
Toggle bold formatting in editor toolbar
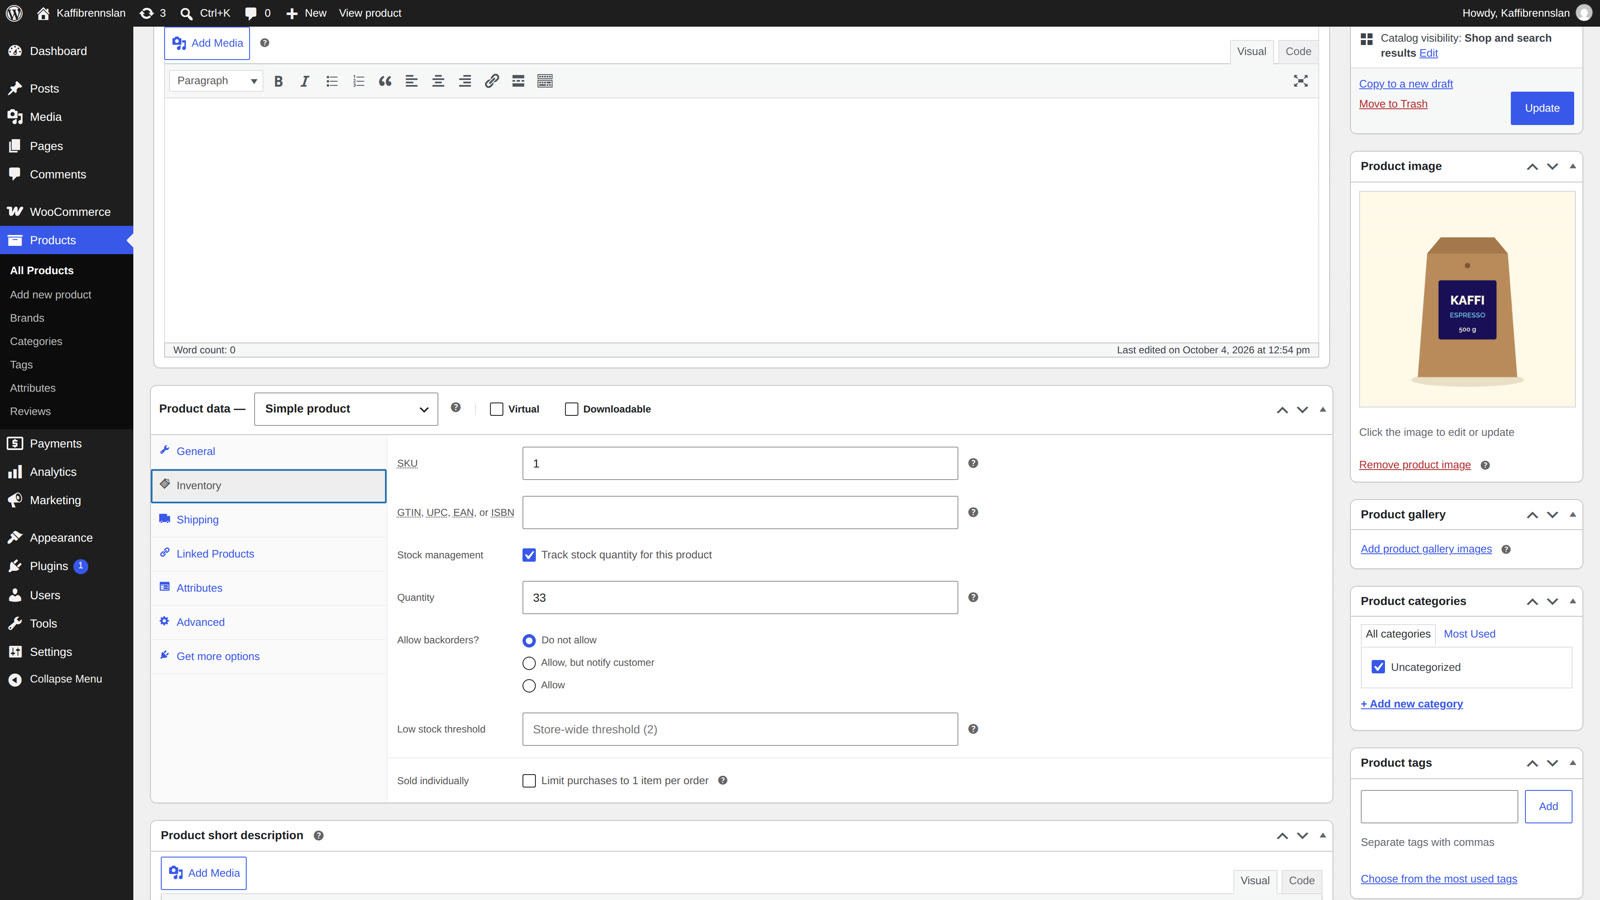278,81
